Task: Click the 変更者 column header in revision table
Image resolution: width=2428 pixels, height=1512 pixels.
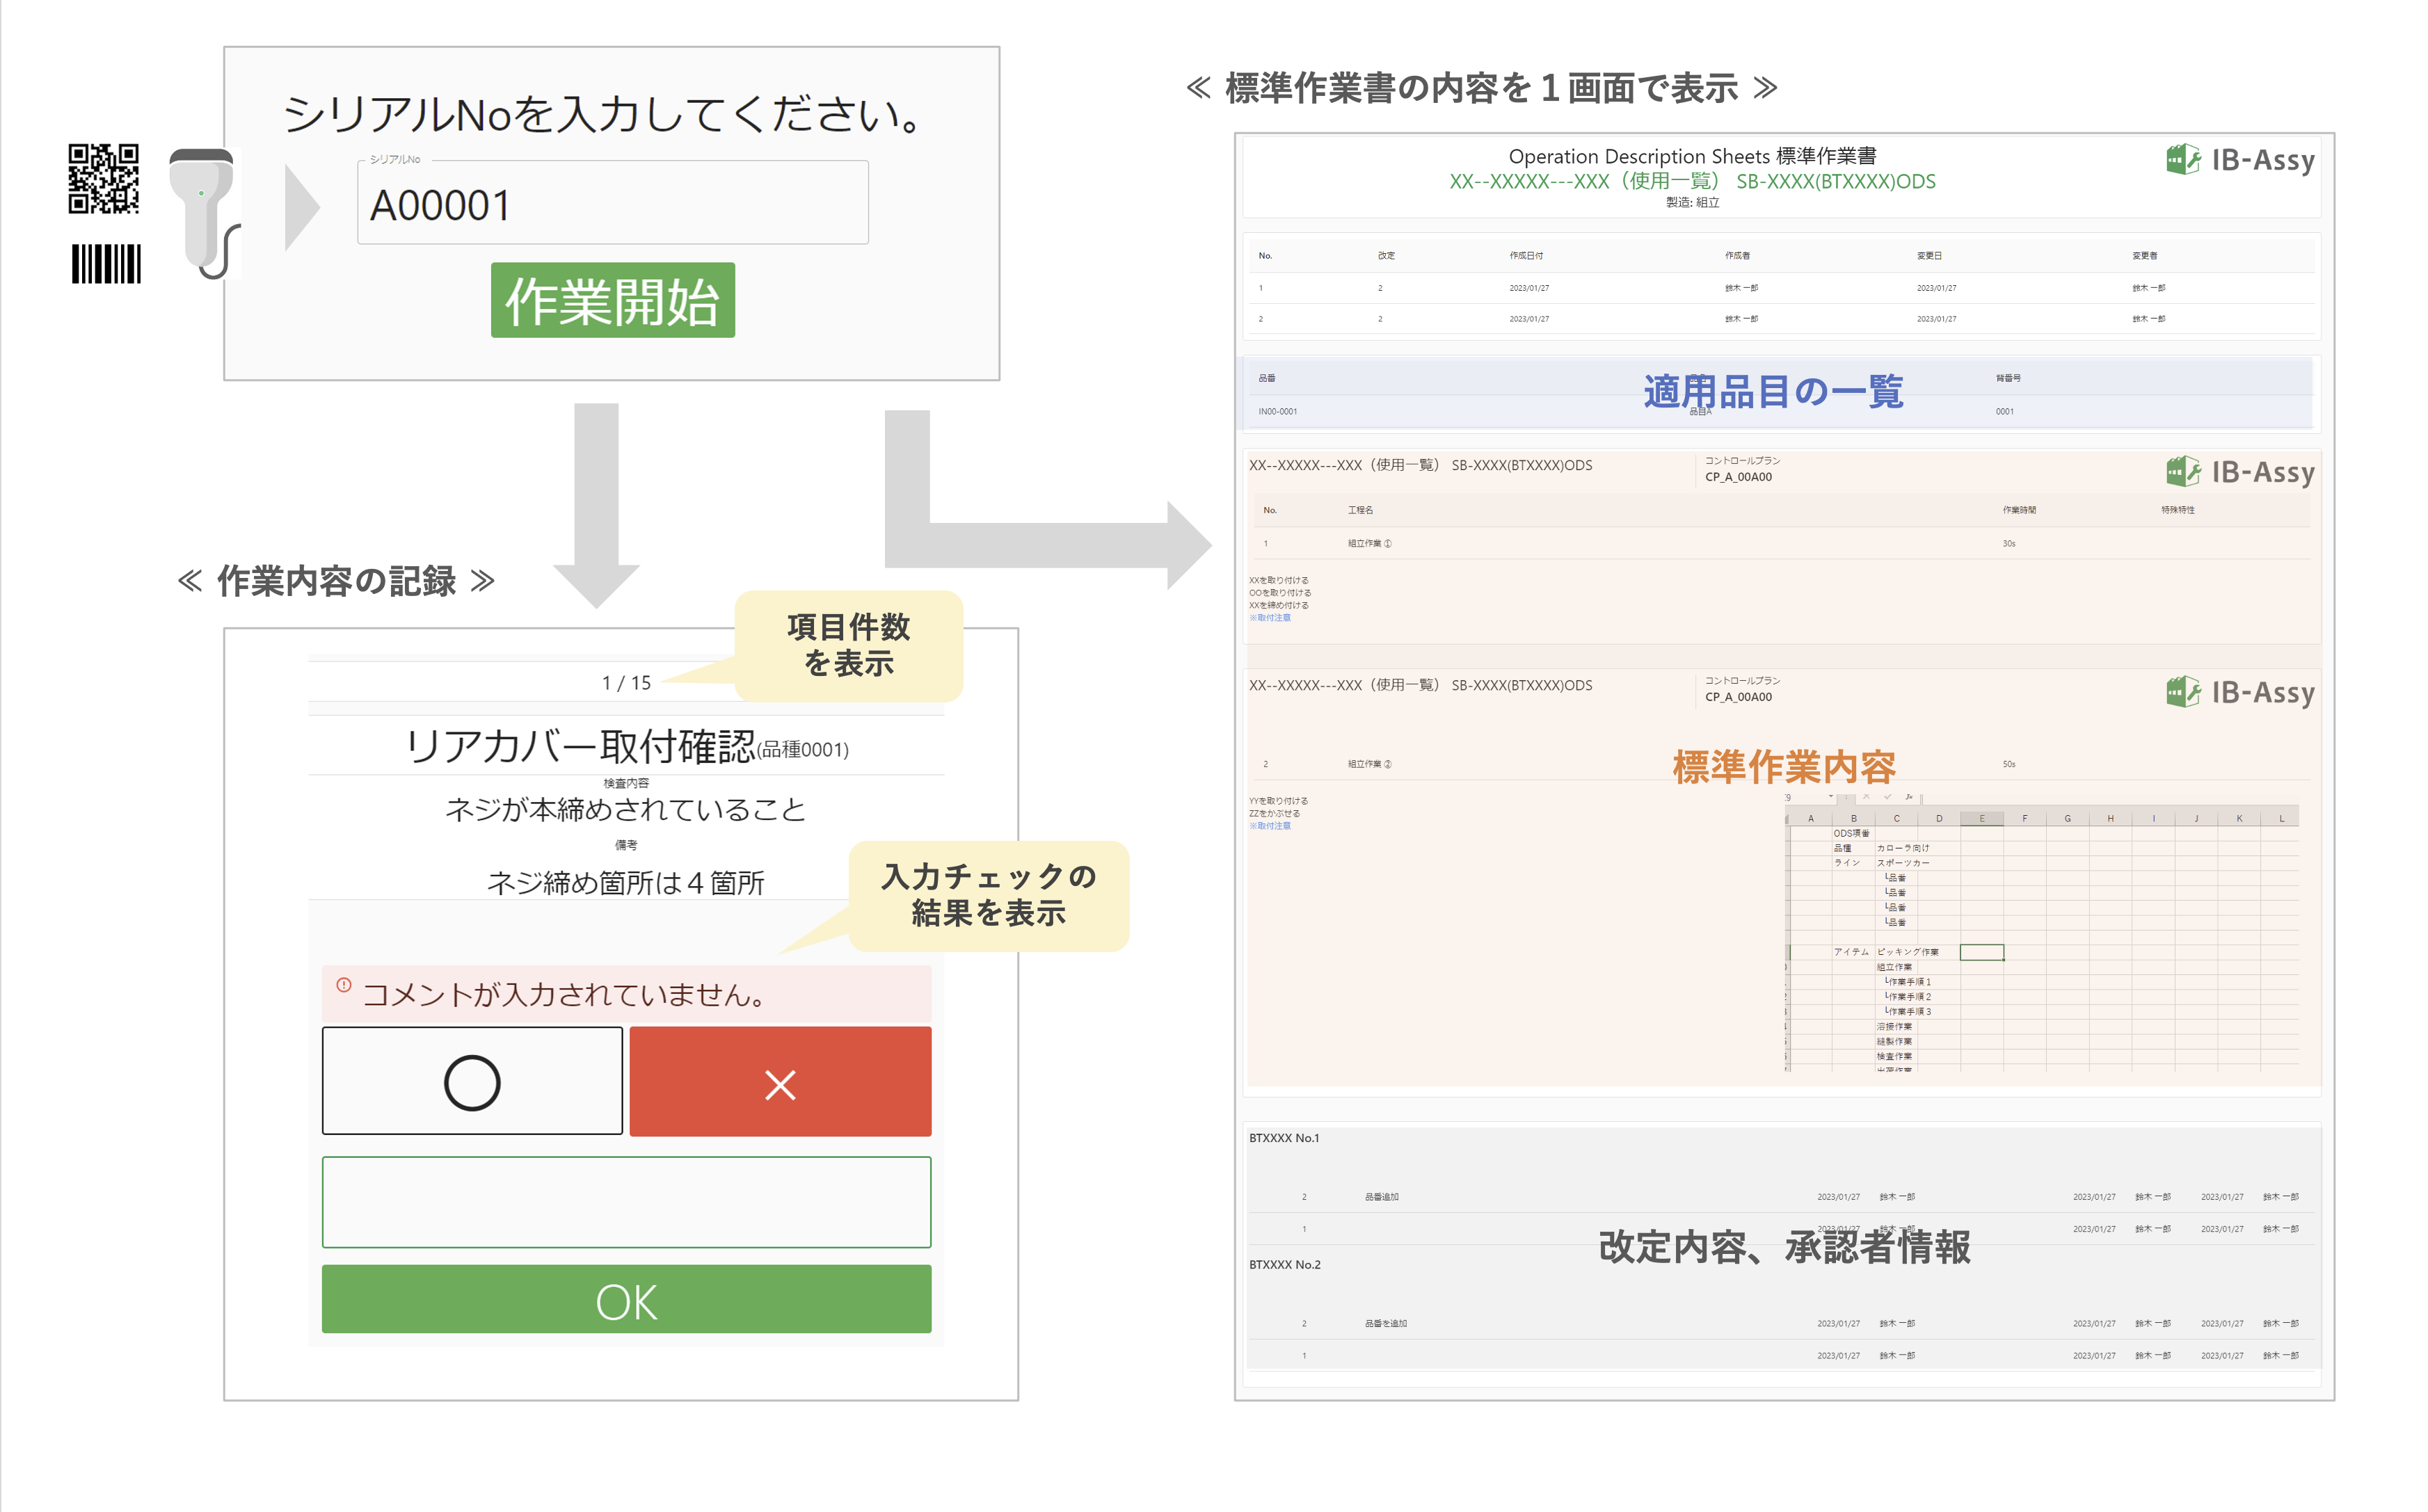Action: click(2144, 256)
